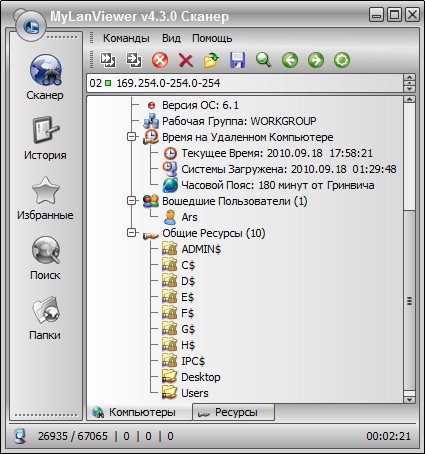
Task: Open the Поиск magnifier sidebar icon
Action: click(x=46, y=250)
